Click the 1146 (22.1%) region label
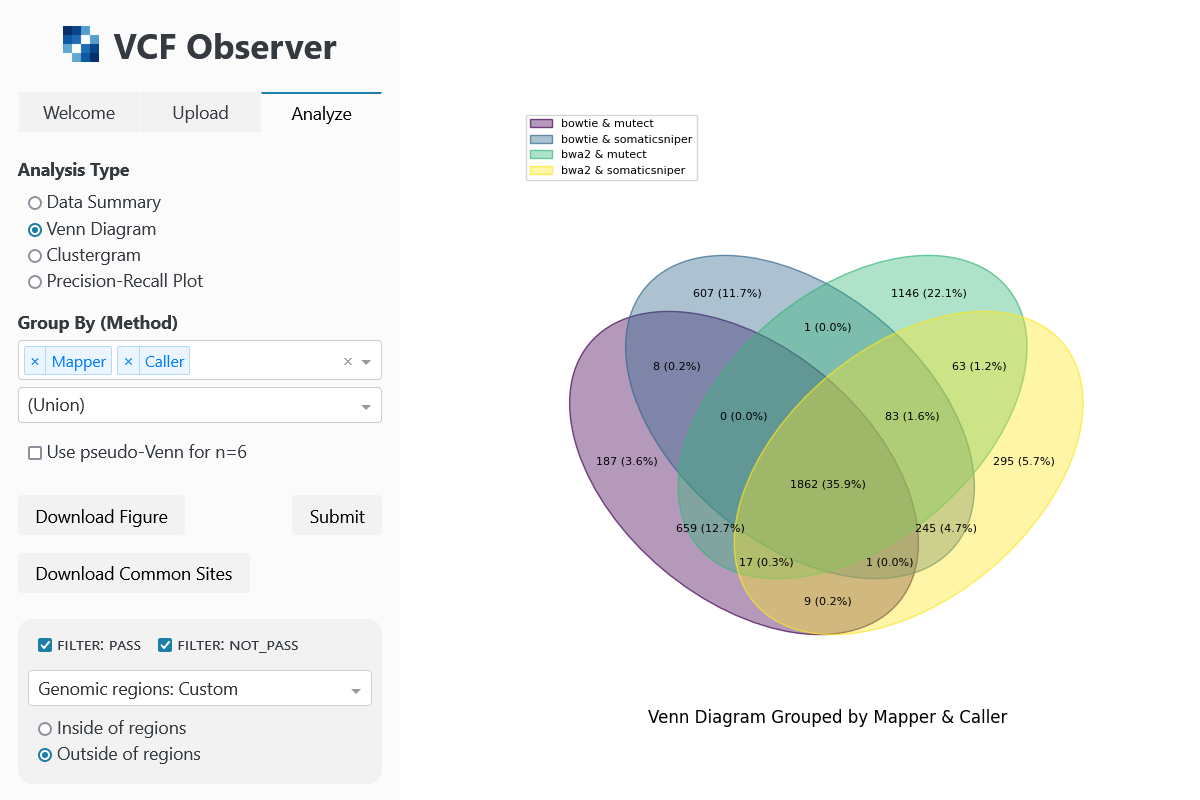1200x800 pixels. coord(929,293)
